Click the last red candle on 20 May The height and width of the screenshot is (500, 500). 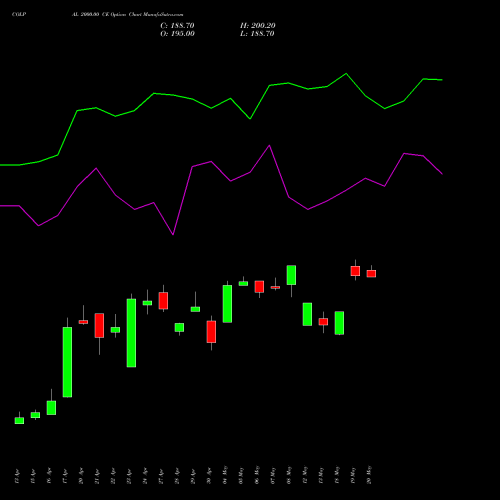tap(371, 274)
